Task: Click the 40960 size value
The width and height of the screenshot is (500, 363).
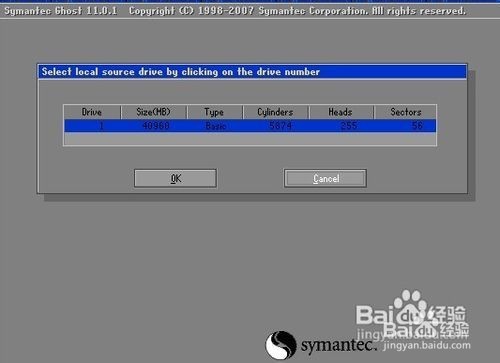Action: [x=156, y=126]
